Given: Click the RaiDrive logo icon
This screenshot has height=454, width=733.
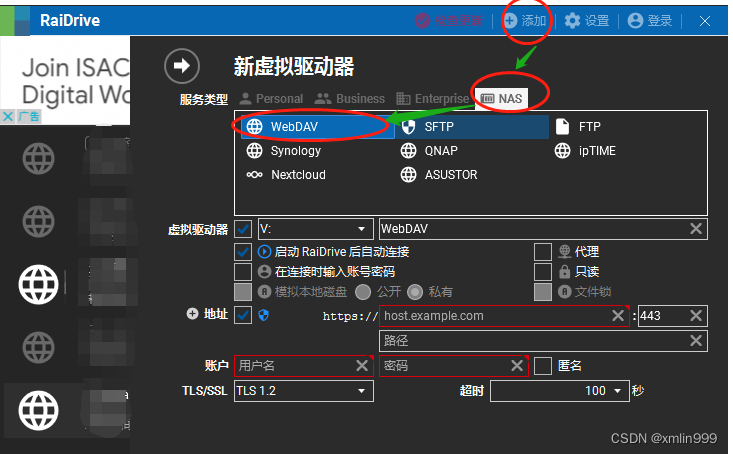Looking at the screenshot, I should tap(15, 21).
